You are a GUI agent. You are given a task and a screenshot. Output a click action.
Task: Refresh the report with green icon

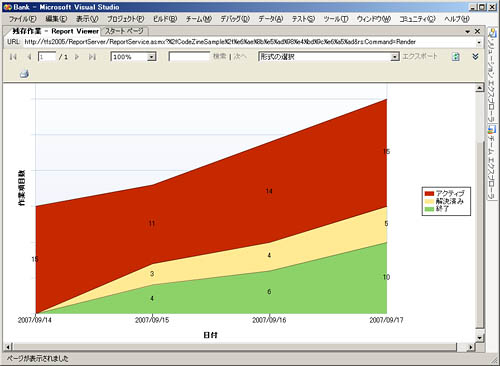(x=455, y=57)
